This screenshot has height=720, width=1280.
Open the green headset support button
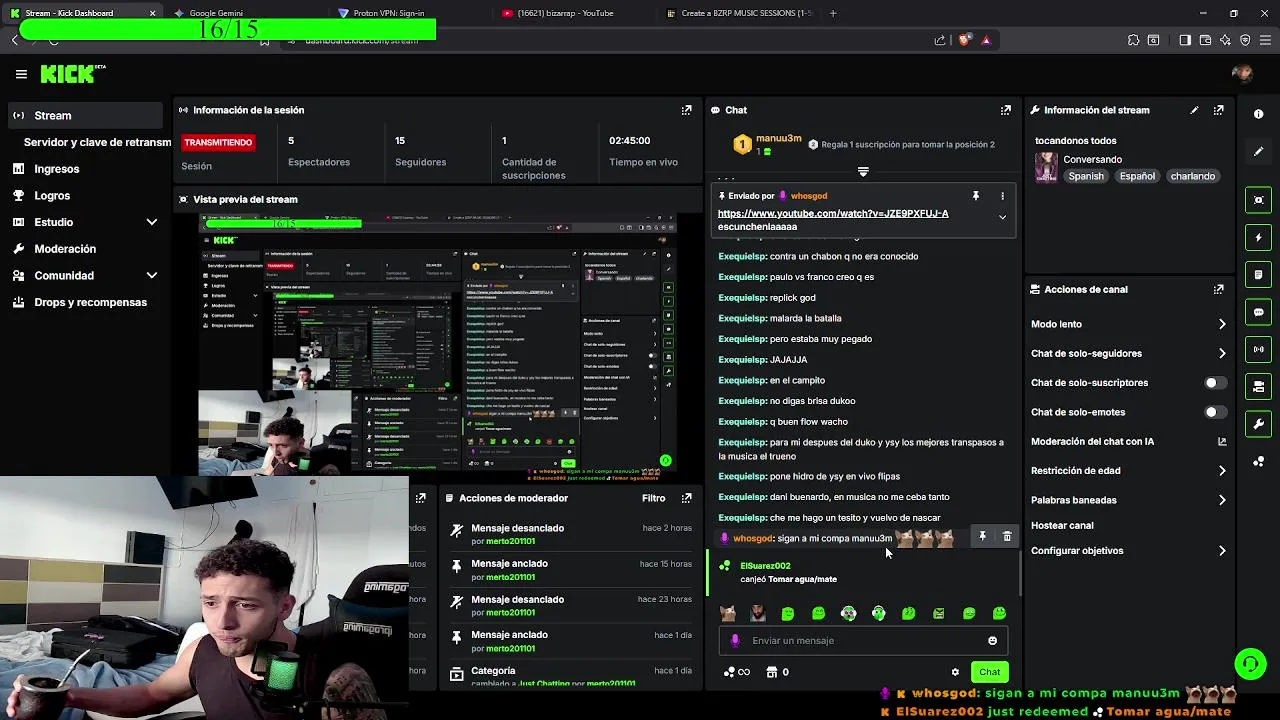click(1250, 664)
